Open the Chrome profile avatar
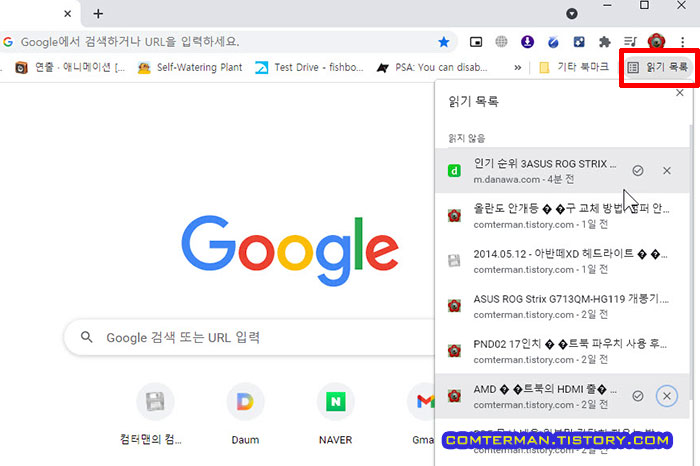This screenshot has height=466, width=700. click(656, 42)
